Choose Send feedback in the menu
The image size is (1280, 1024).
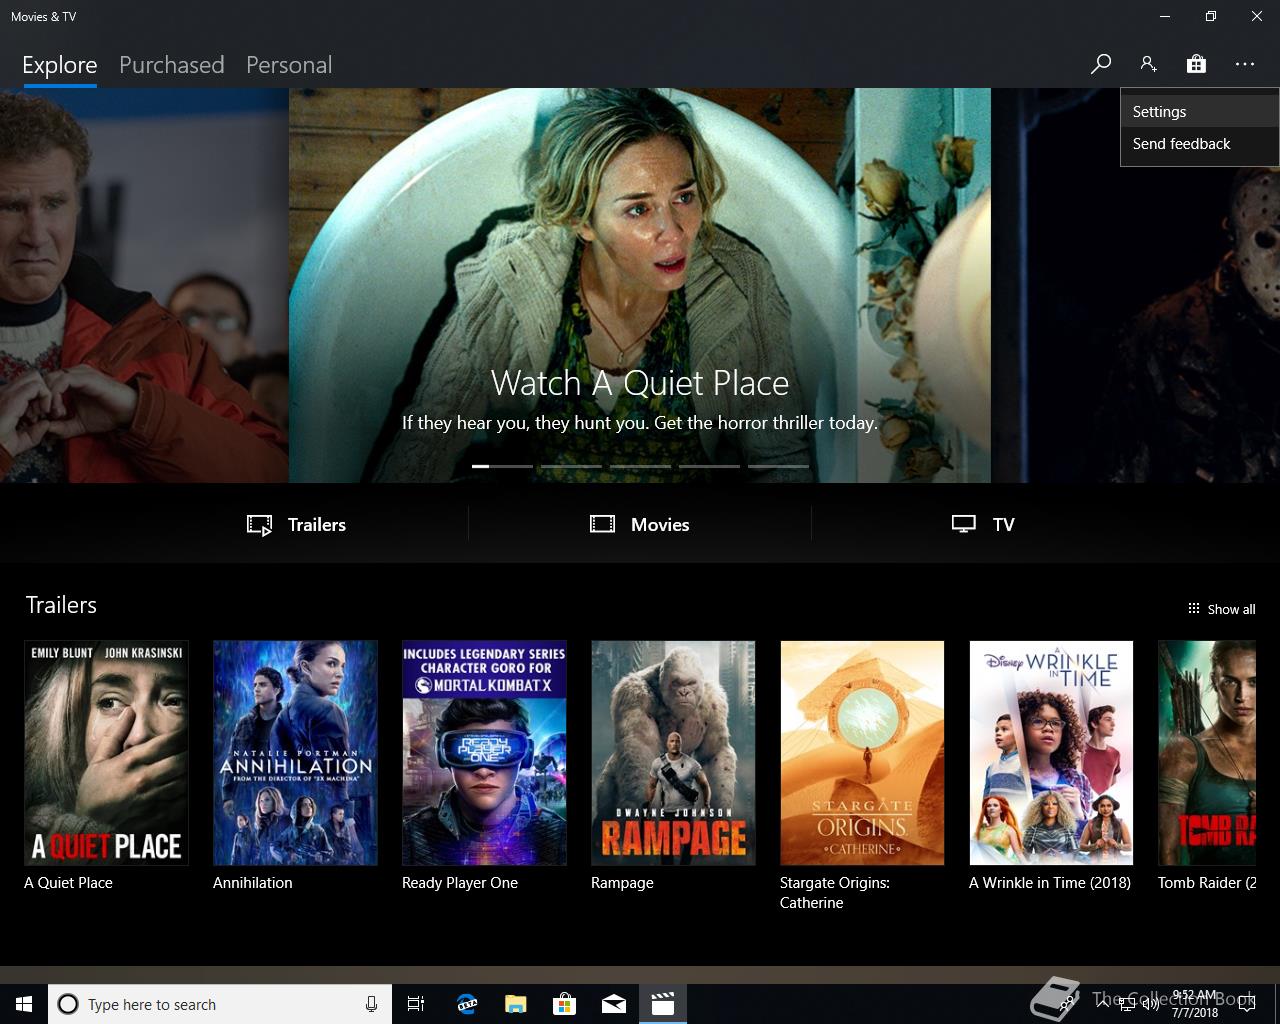tap(1199, 144)
